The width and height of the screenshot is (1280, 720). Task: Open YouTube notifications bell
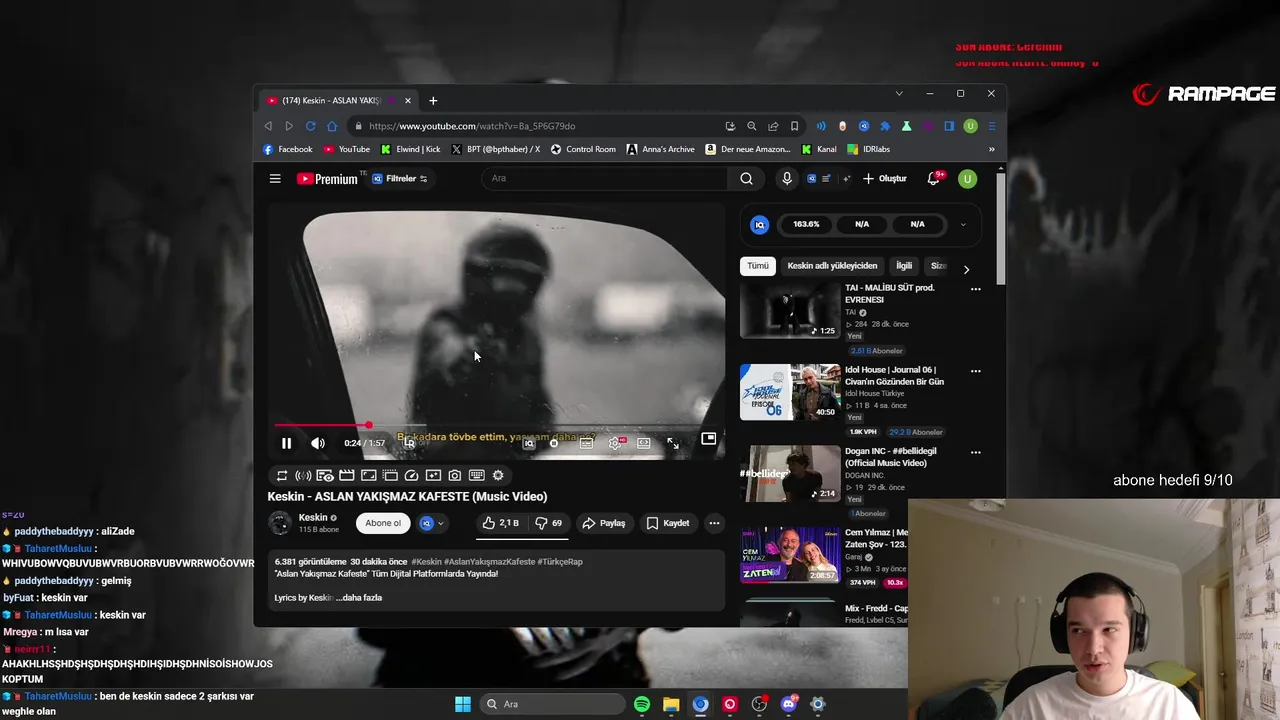tap(934, 179)
